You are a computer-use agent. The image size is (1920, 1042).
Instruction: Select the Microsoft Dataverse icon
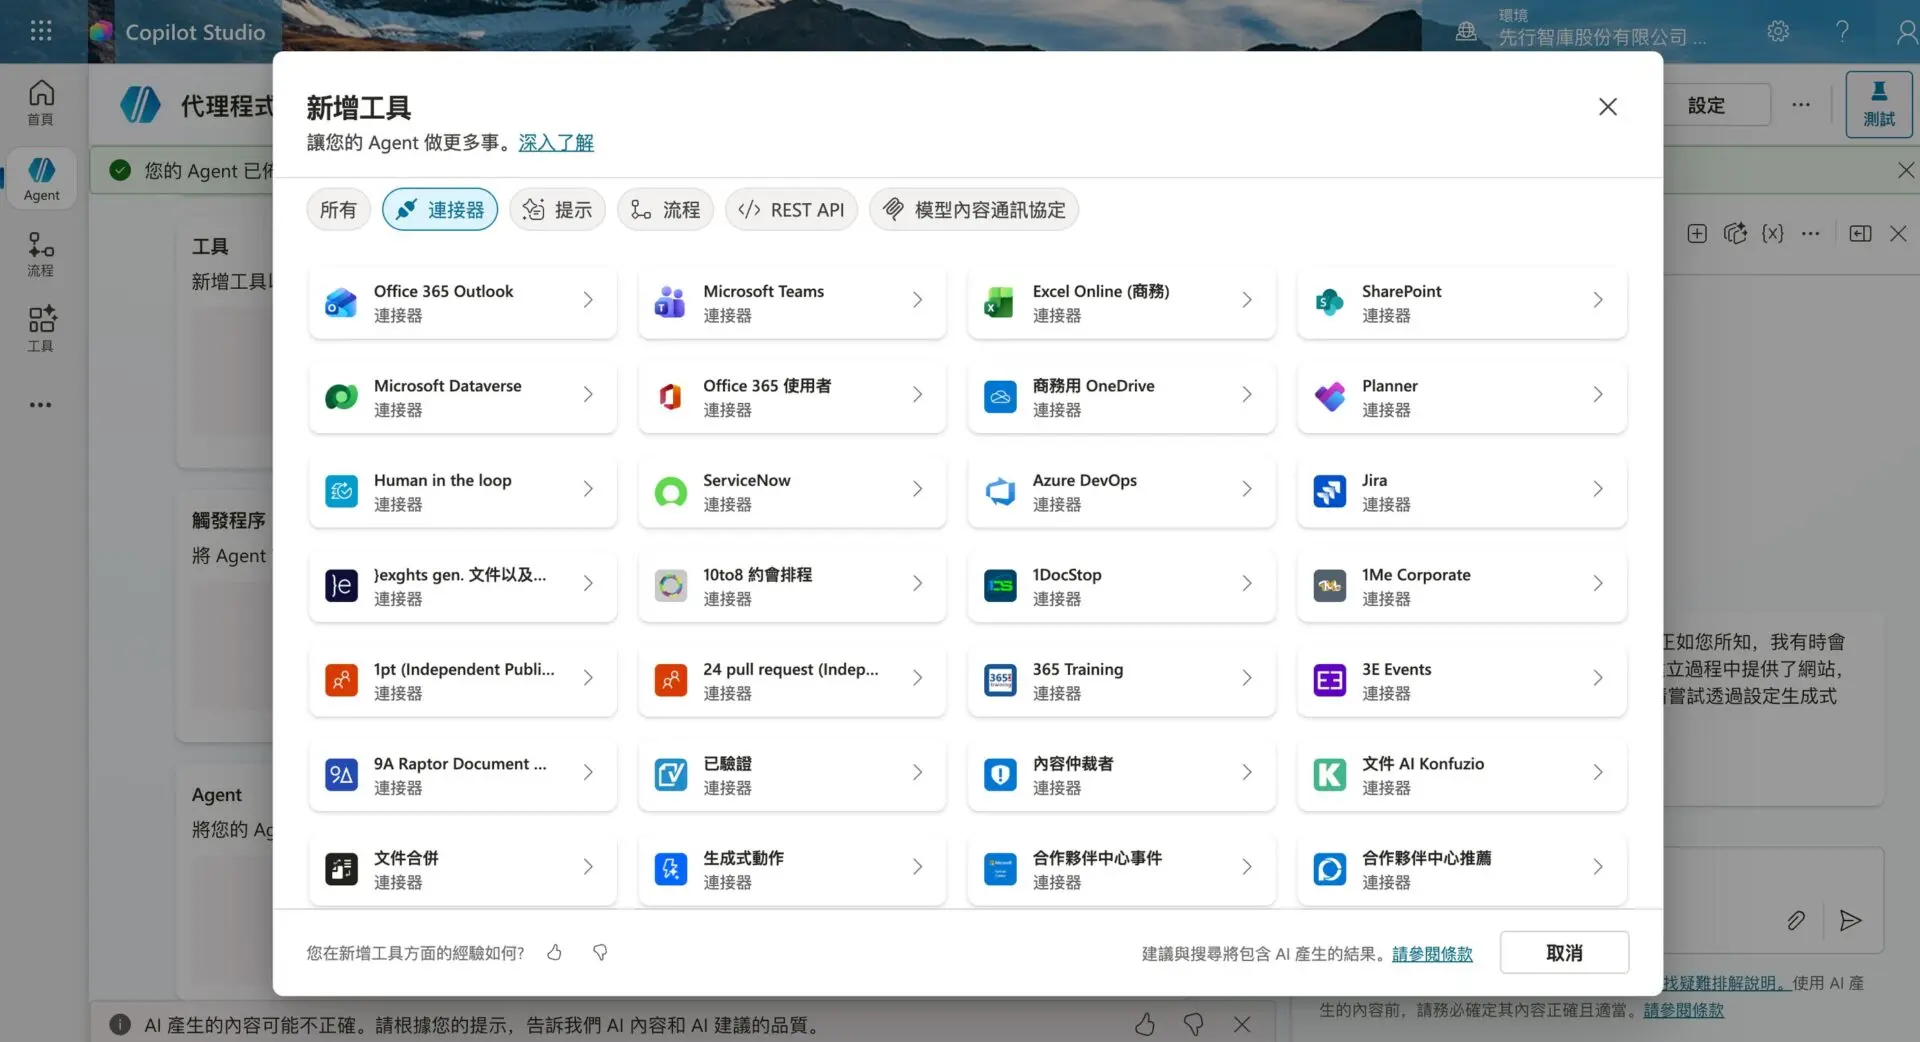point(341,396)
